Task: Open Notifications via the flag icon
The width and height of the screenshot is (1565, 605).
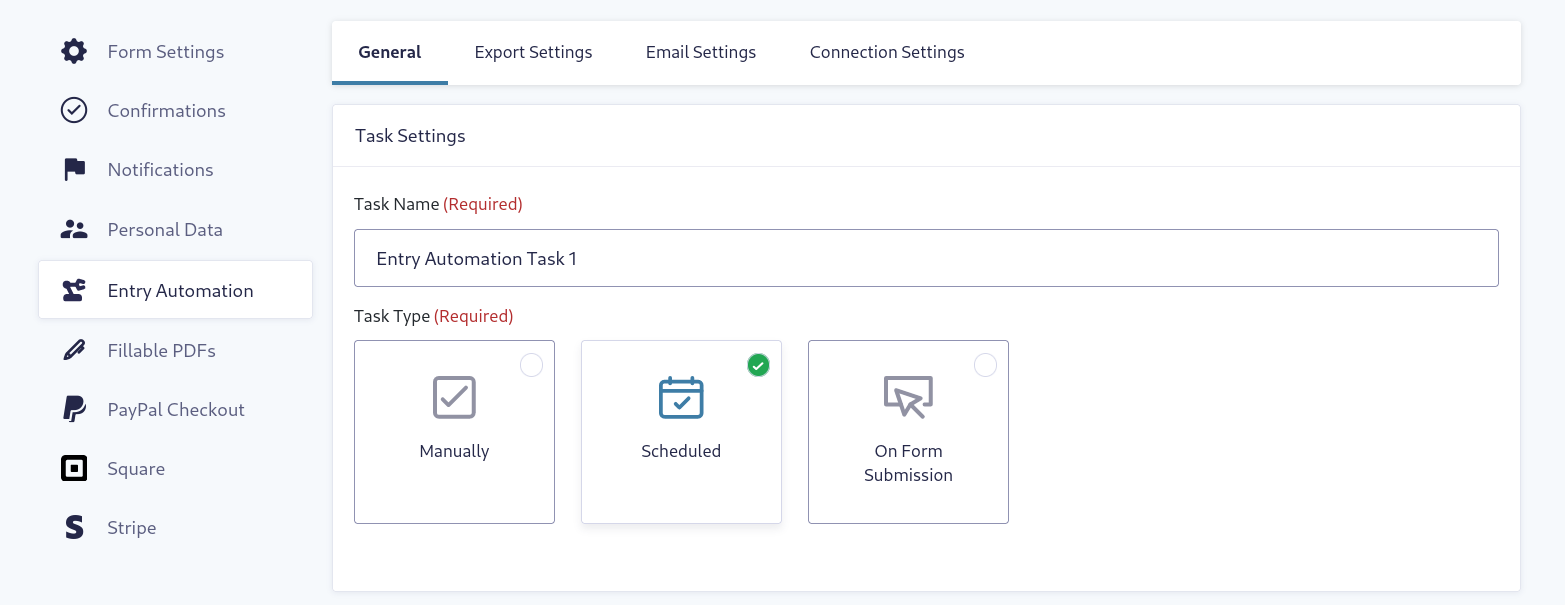Action: pyautogui.click(x=74, y=169)
